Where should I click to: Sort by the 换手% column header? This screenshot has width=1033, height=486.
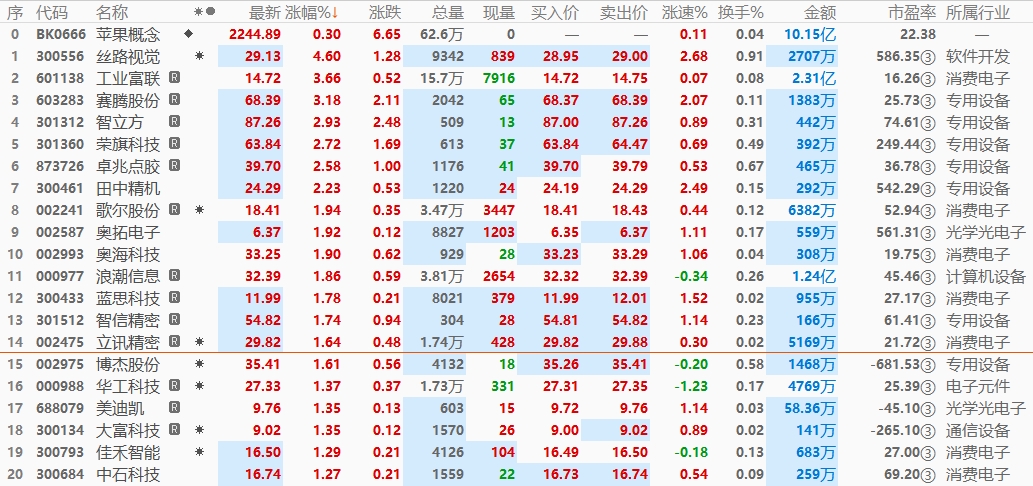click(x=741, y=12)
